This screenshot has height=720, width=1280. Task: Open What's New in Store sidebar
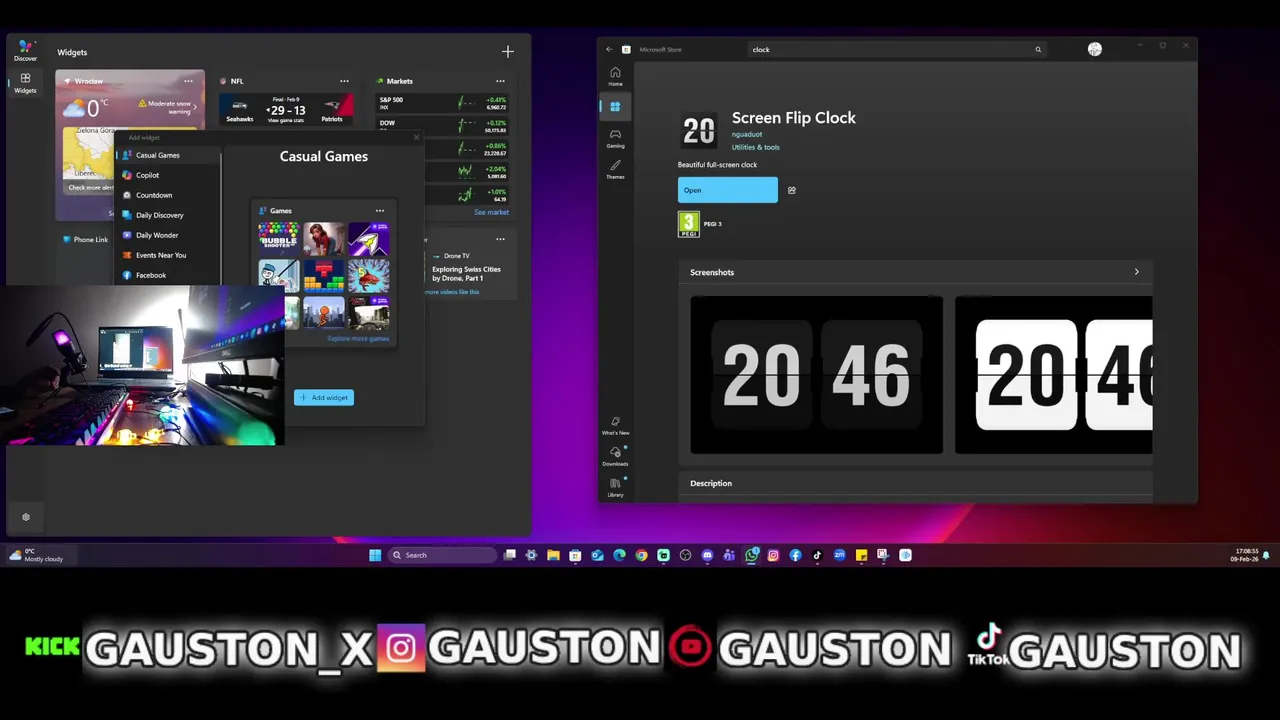[x=615, y=426]
